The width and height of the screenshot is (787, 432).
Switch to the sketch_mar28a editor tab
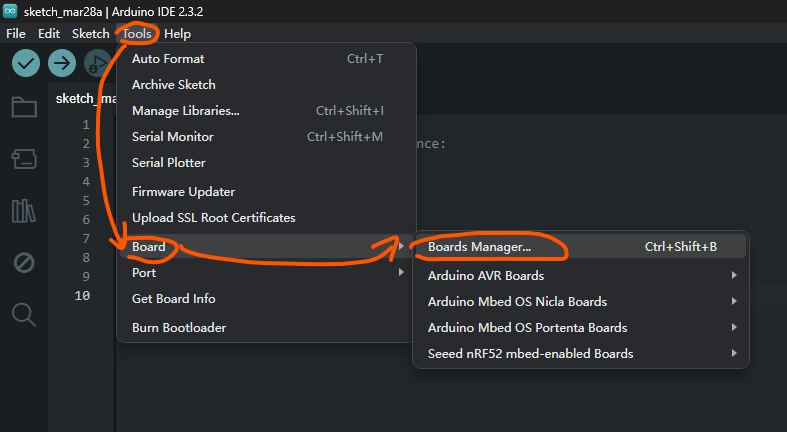[x=82, y=98]
